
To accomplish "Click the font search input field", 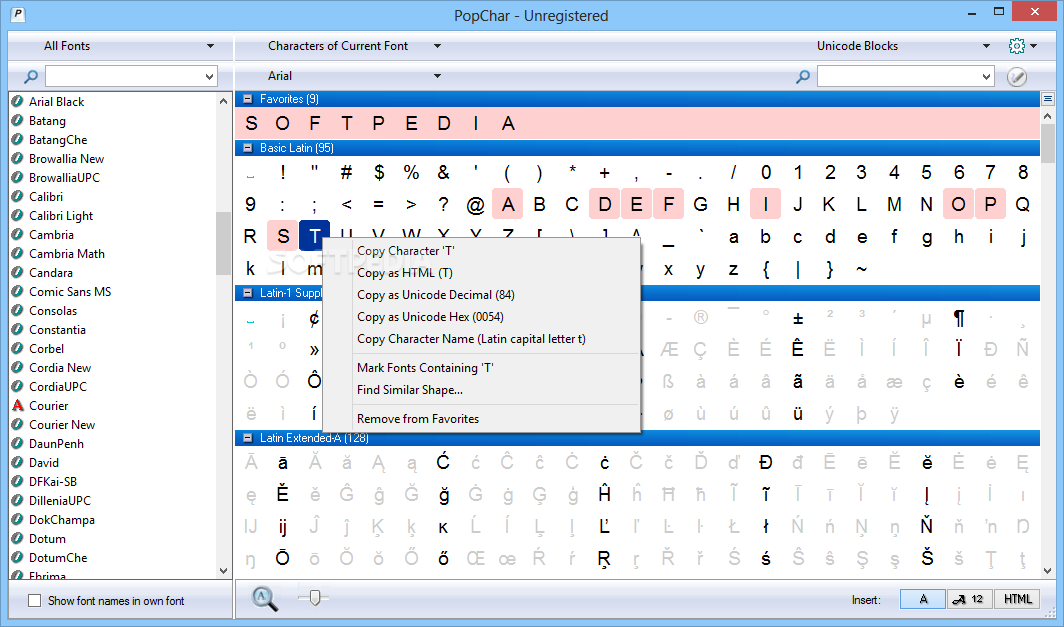I will point(124,77).
